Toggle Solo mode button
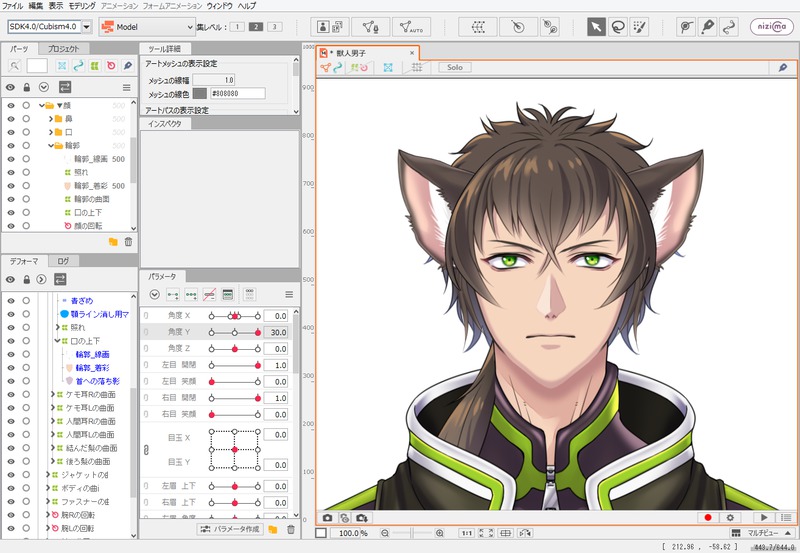Screen dimensions: 800x553 coord(455,67)
